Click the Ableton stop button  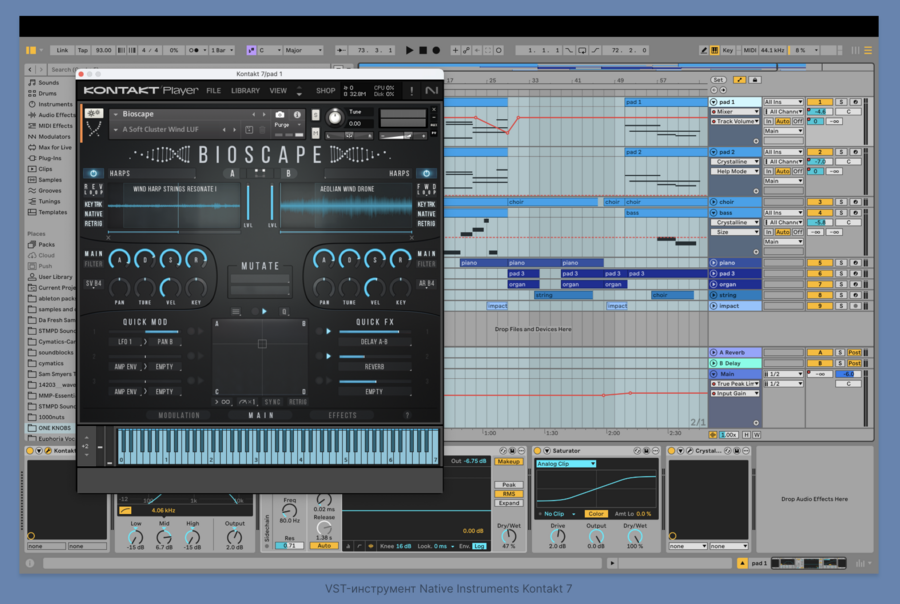tap(423, 50)
